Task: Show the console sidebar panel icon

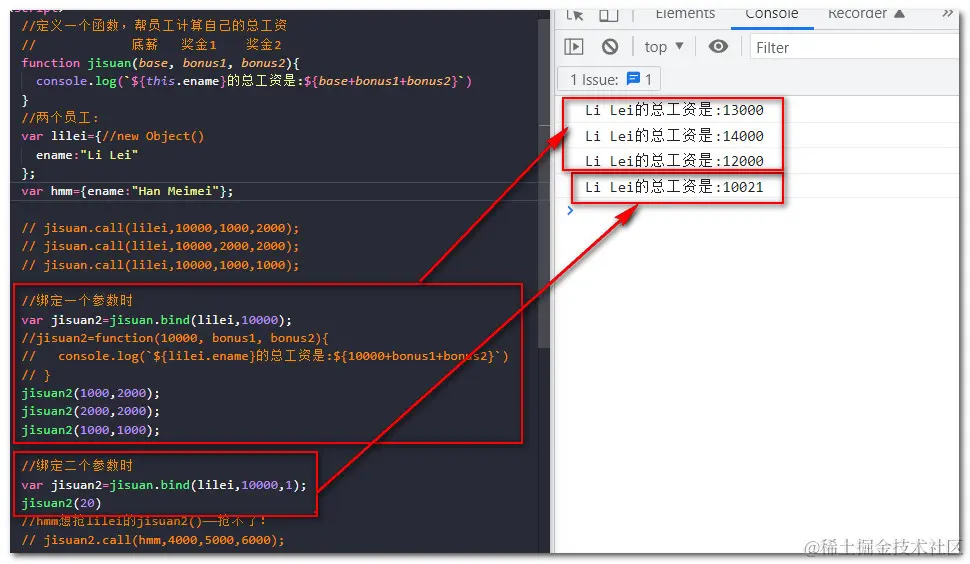Action: (x=573, y=46)
